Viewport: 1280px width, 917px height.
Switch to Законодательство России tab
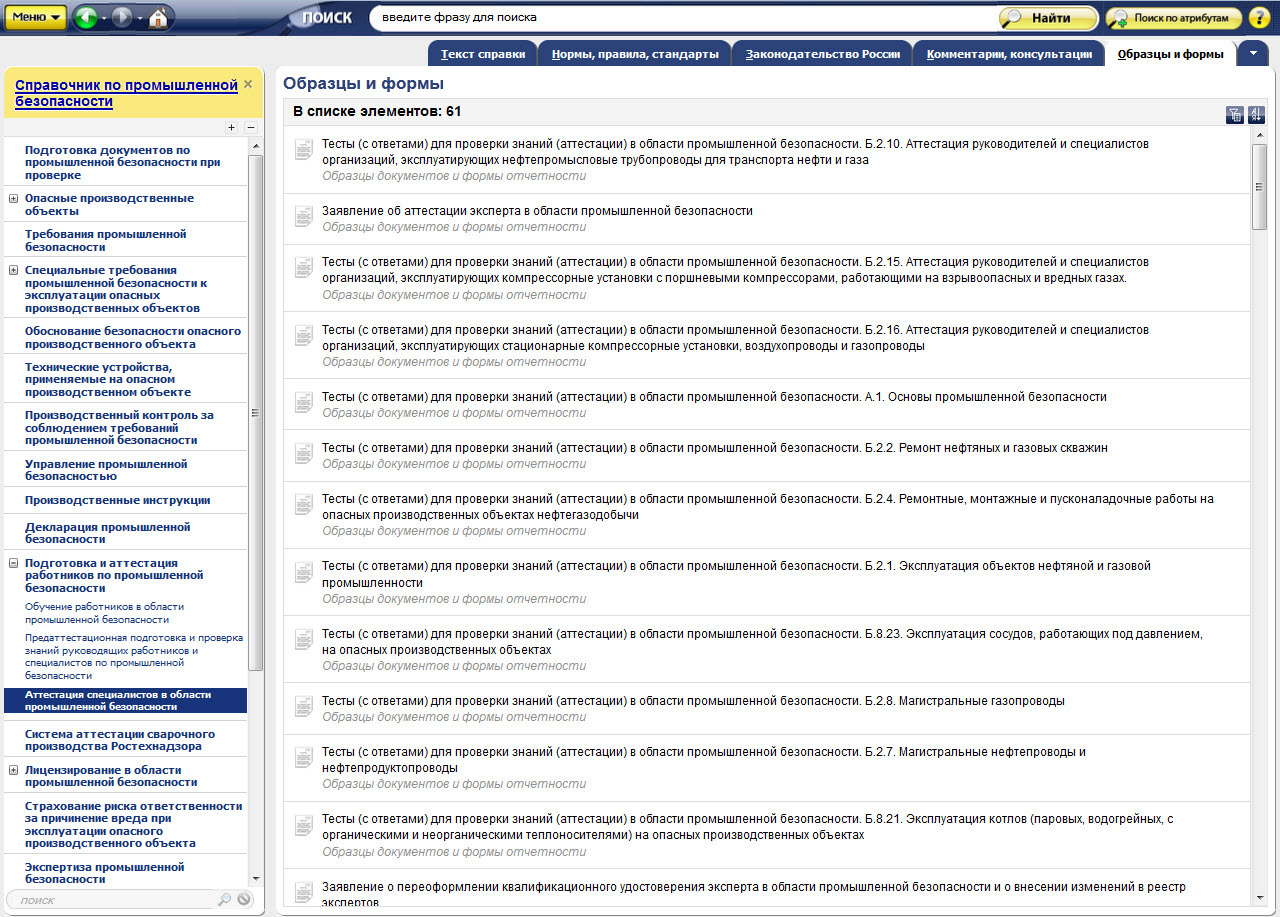[x=822, y=54]
